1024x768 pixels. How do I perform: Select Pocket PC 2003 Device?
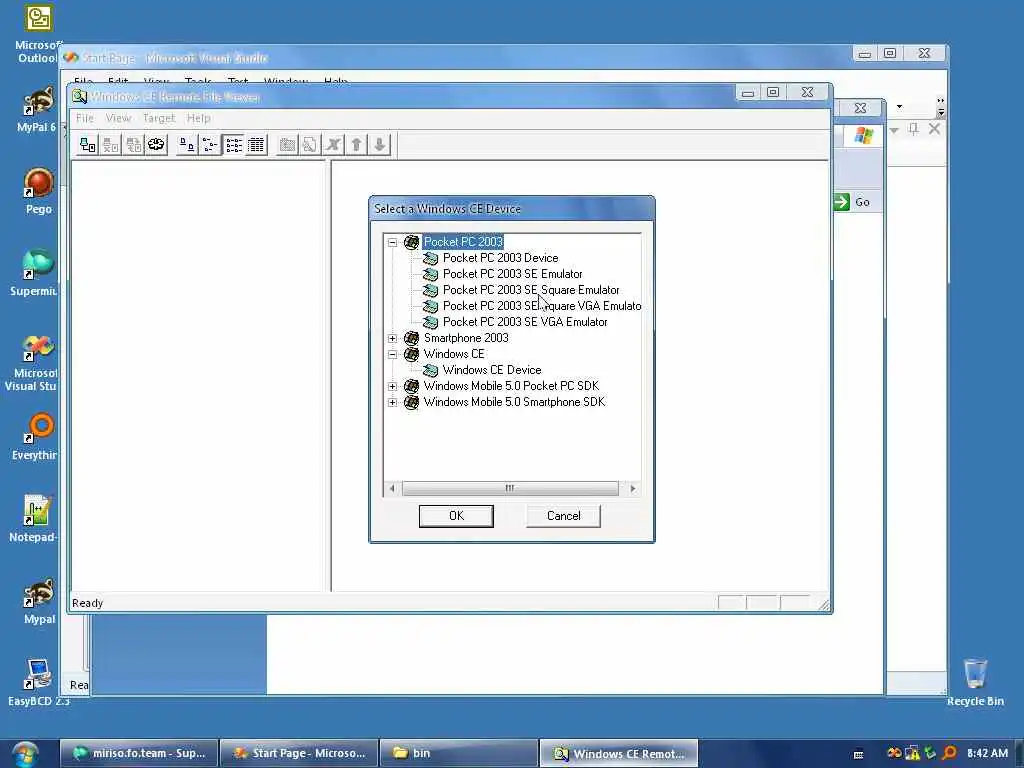(x=500, y=258)
